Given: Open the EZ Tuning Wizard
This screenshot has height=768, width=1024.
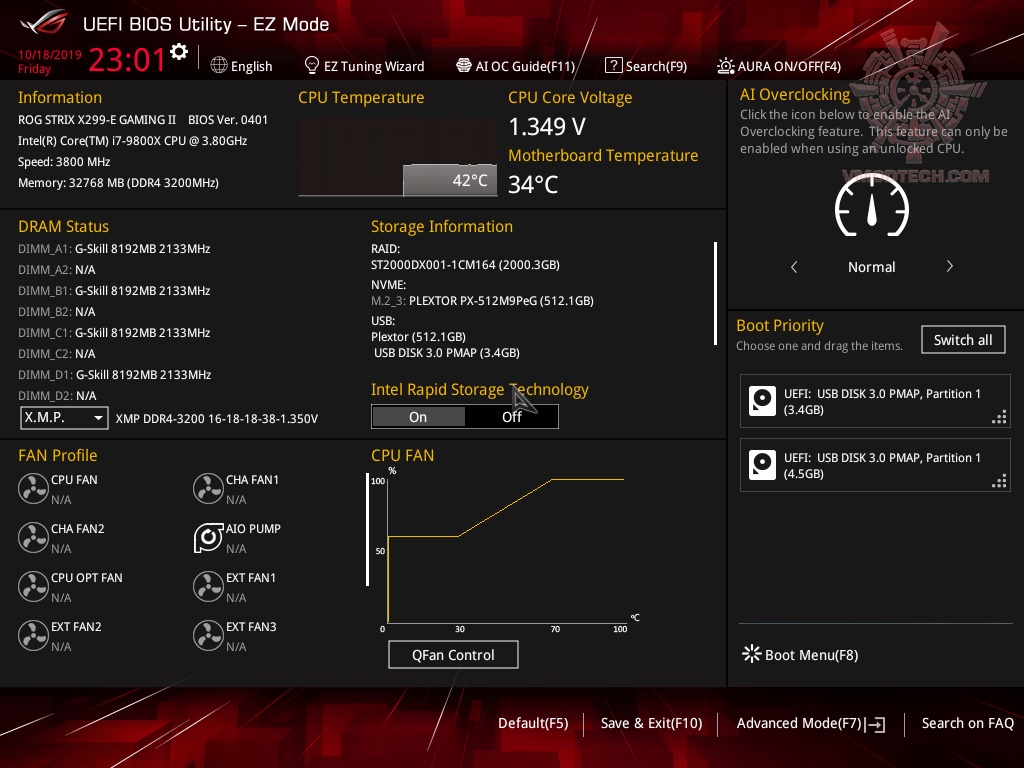Looking at the screenshot, I should 364,65.
